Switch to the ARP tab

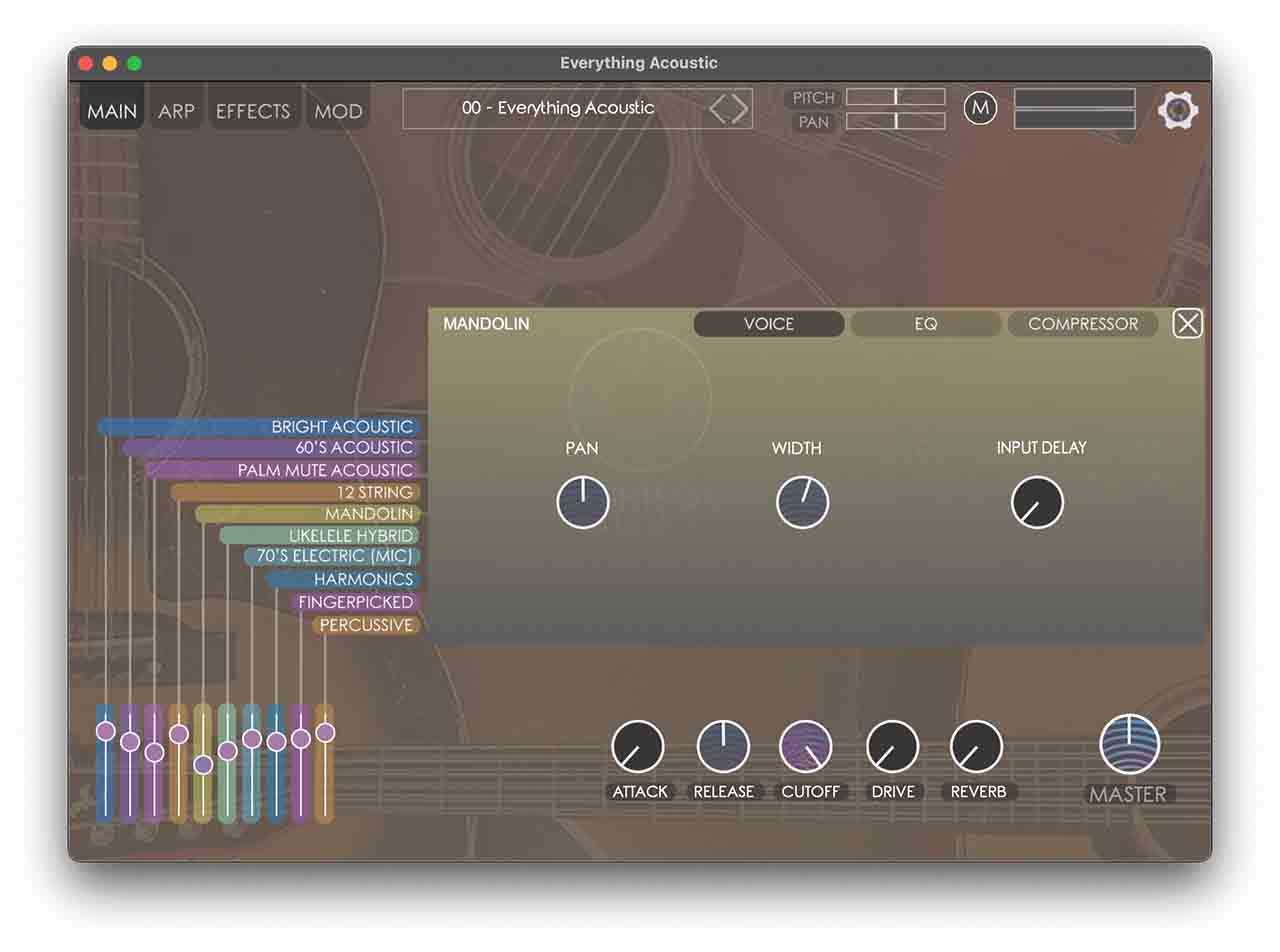pos(176,111)
